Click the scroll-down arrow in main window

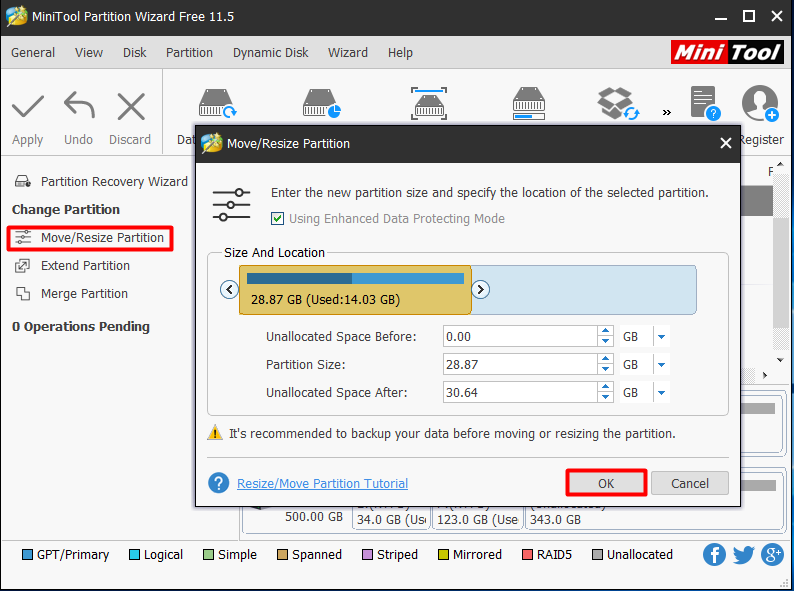[780, 360]
